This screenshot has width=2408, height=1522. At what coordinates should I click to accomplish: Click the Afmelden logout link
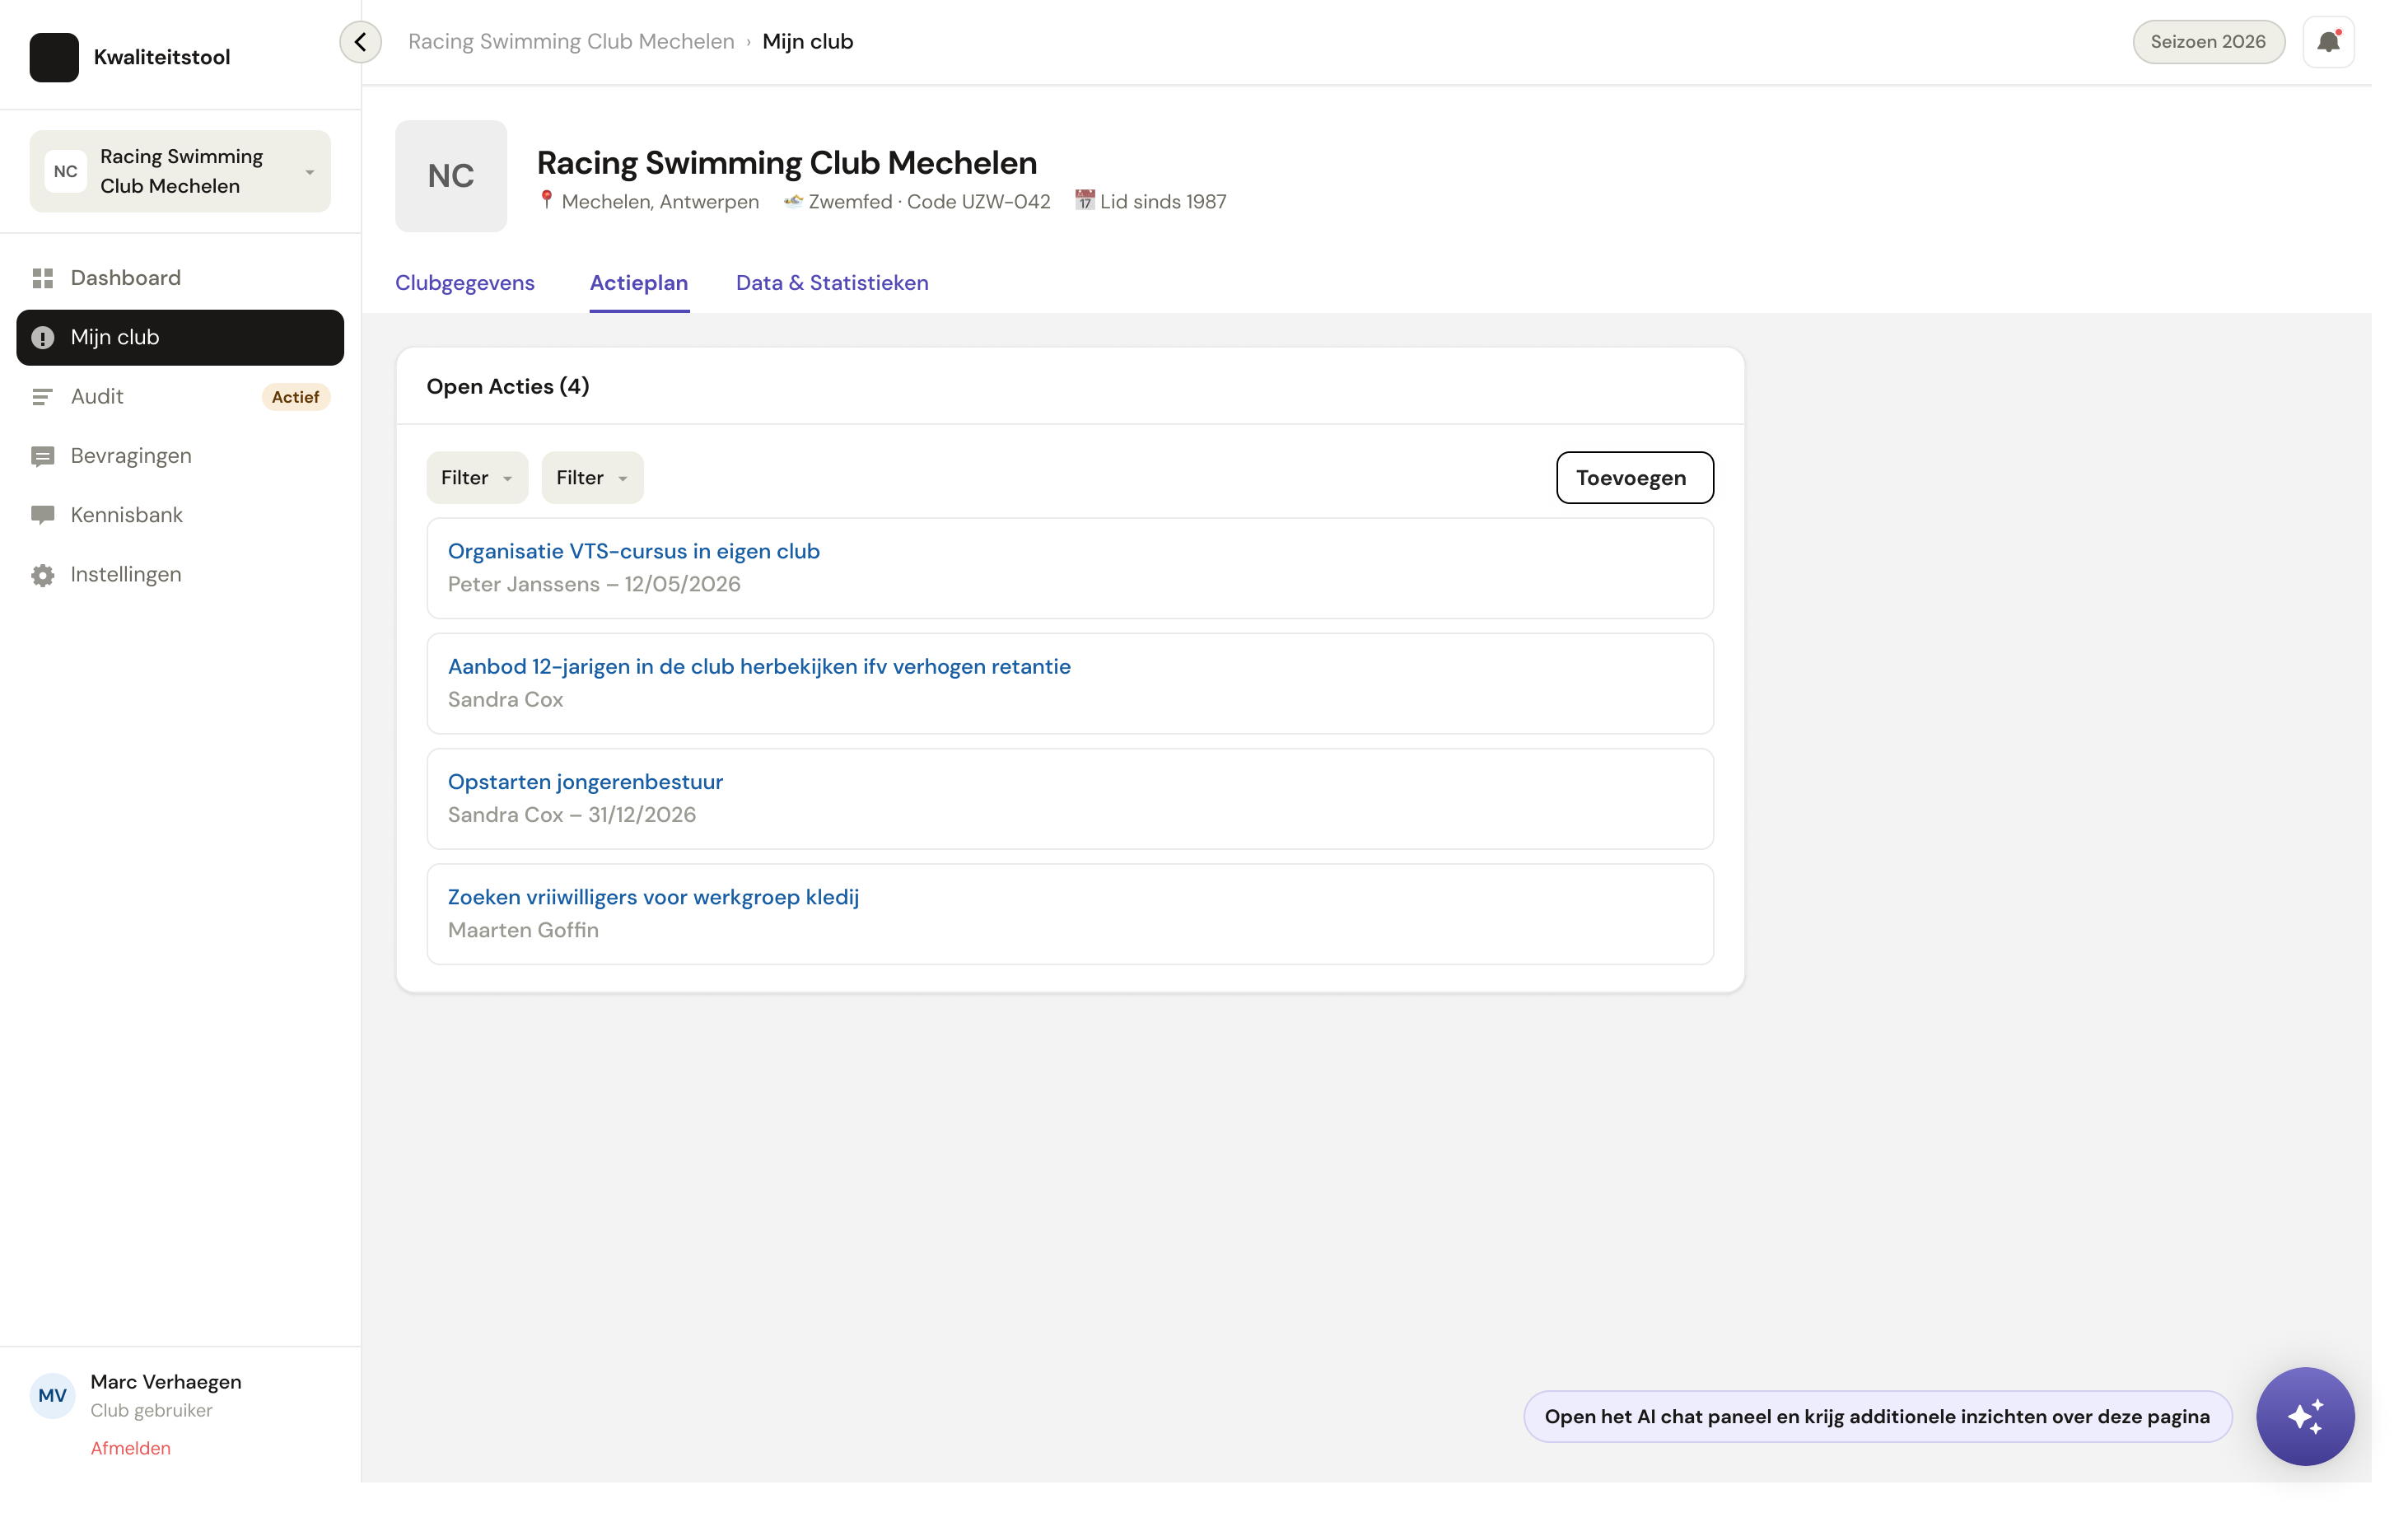(x=131, y=1448)
